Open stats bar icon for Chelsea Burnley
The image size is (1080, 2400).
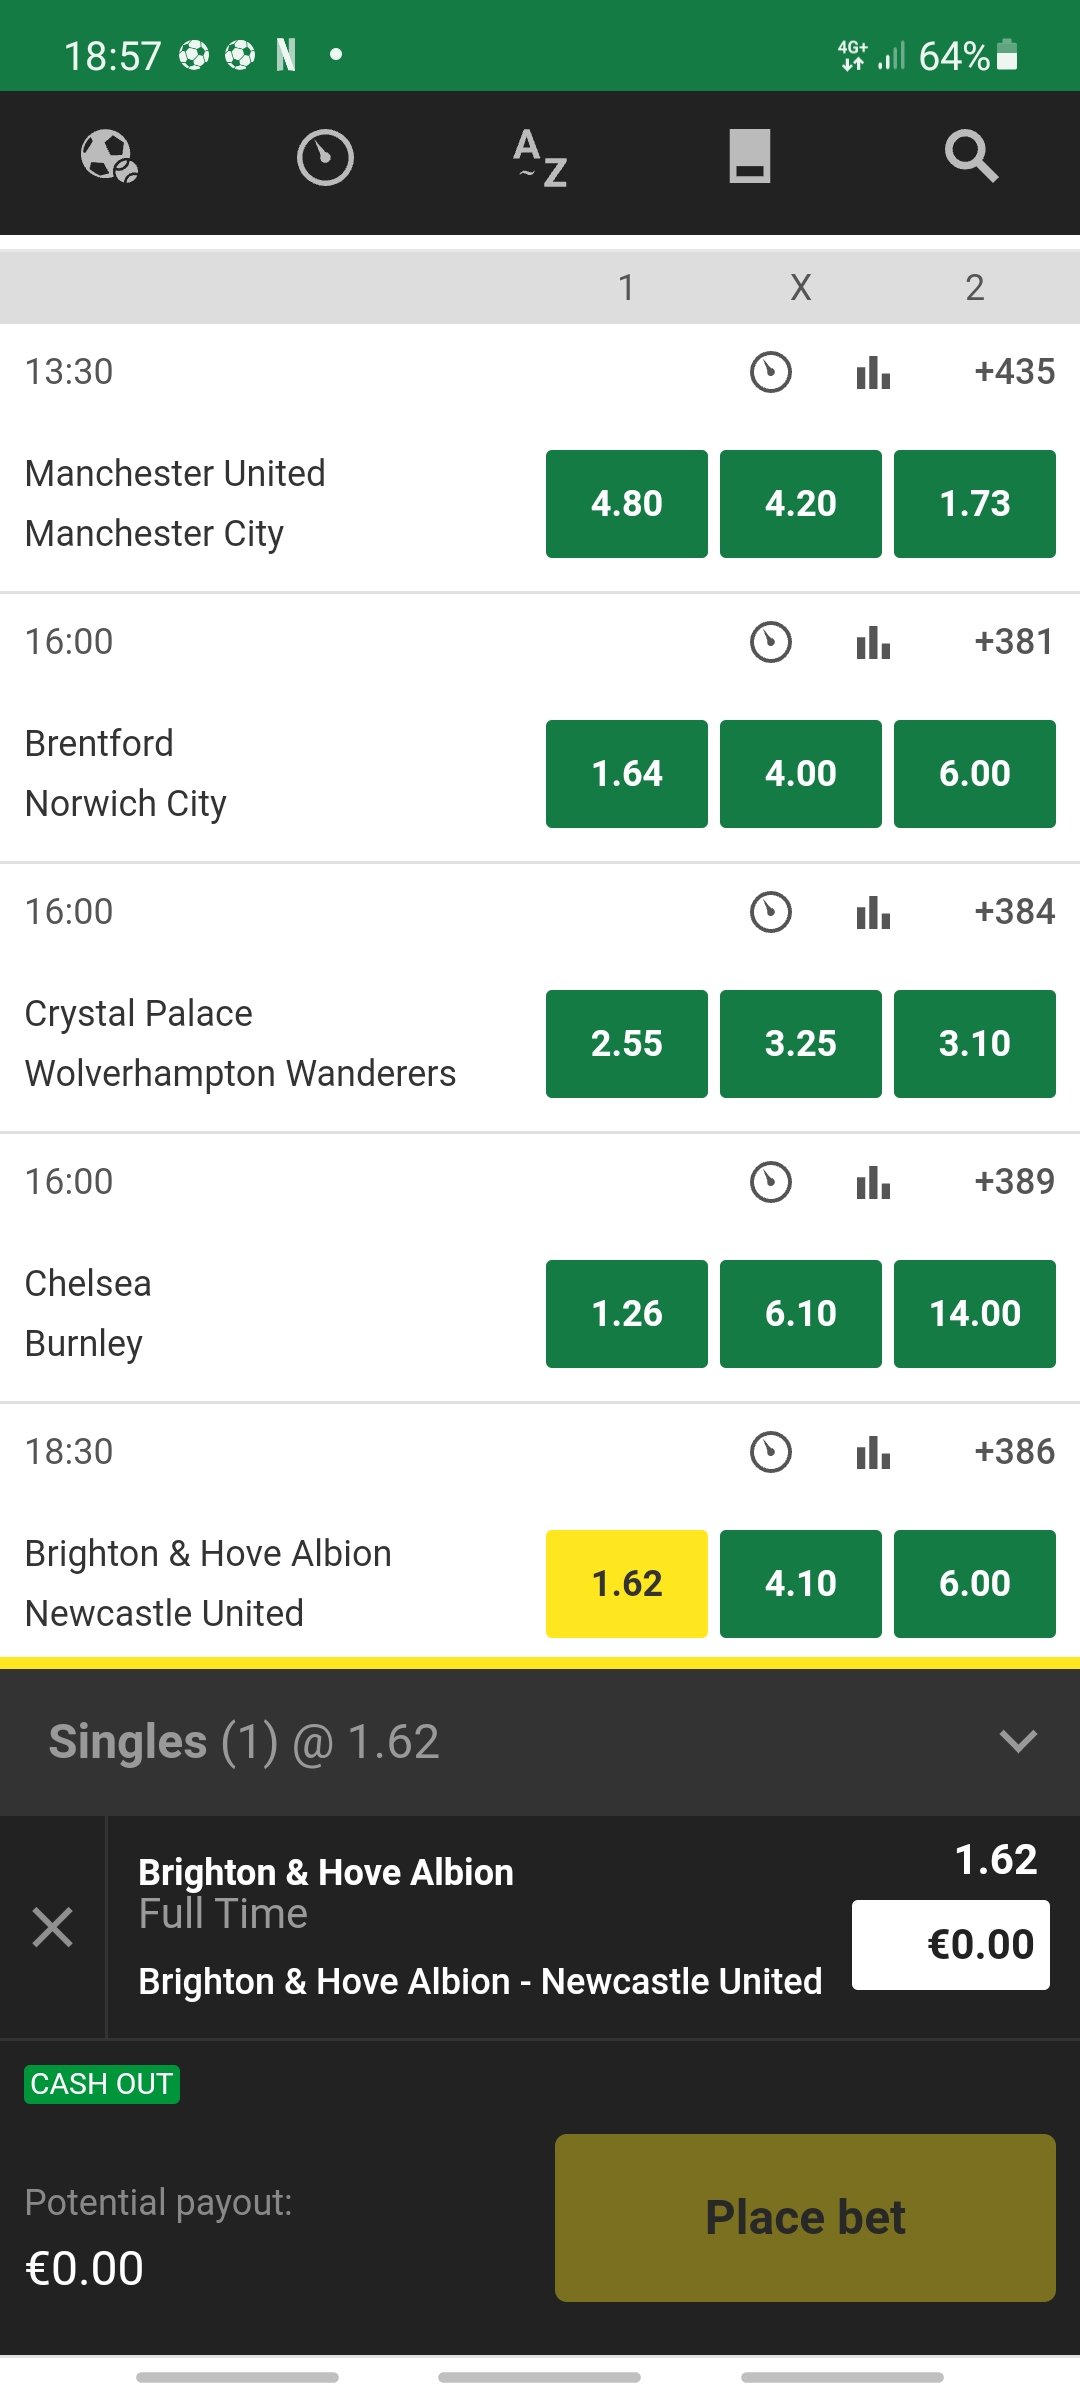pos(873,1183)
